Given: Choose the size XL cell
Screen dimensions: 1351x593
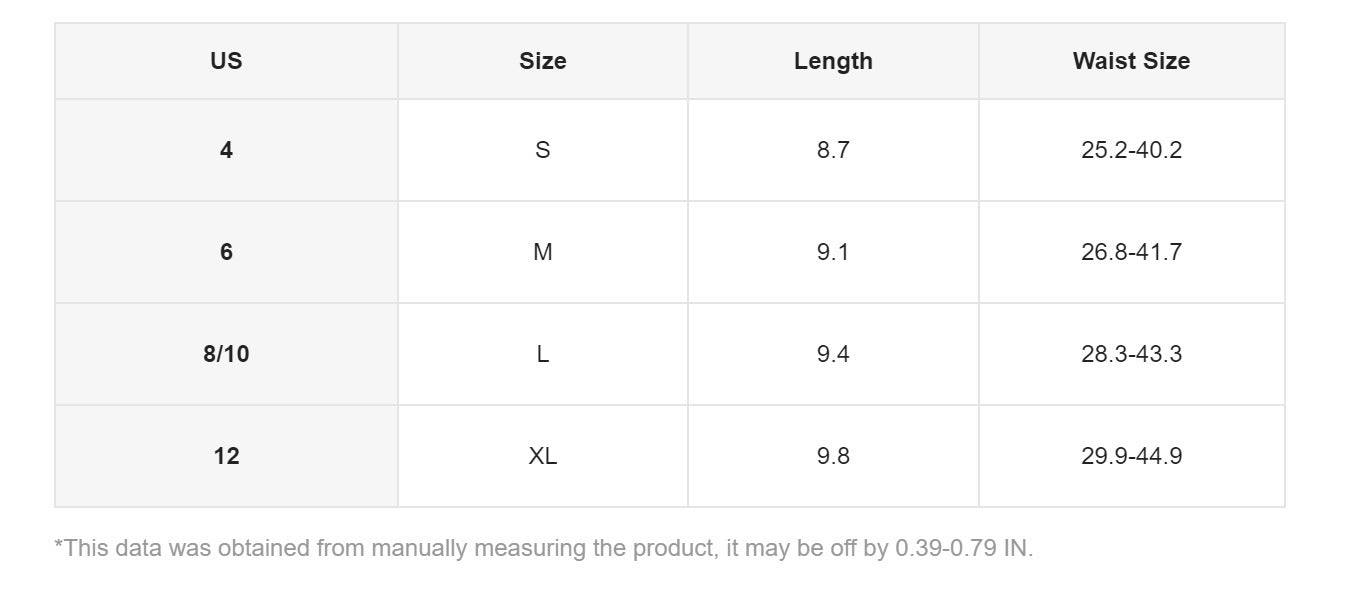Looking at the screenshot, I should [x=542, y=456].
